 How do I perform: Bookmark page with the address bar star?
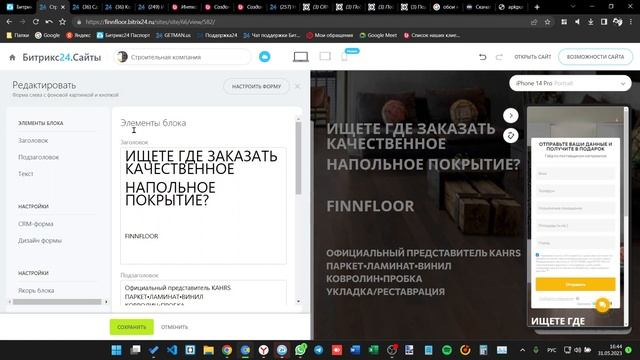(x=547, y=22)
